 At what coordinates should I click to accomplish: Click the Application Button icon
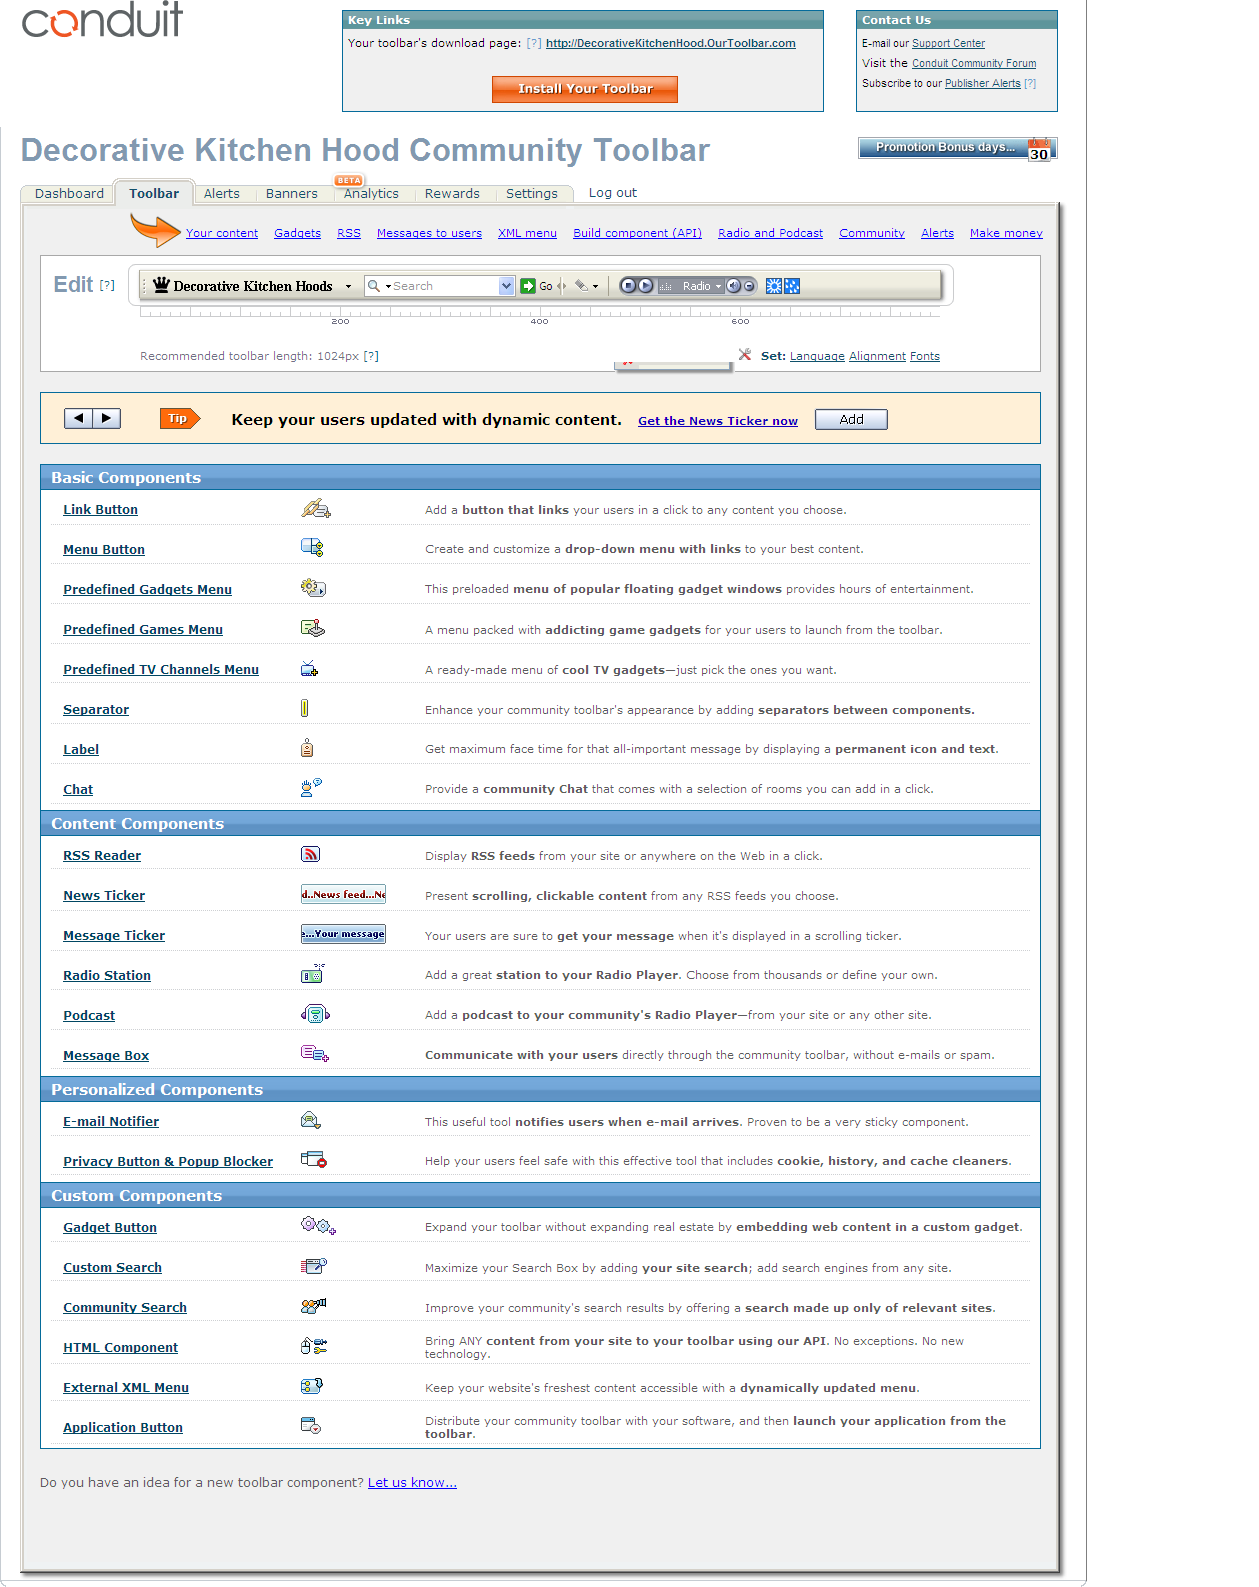point(311,1426)
